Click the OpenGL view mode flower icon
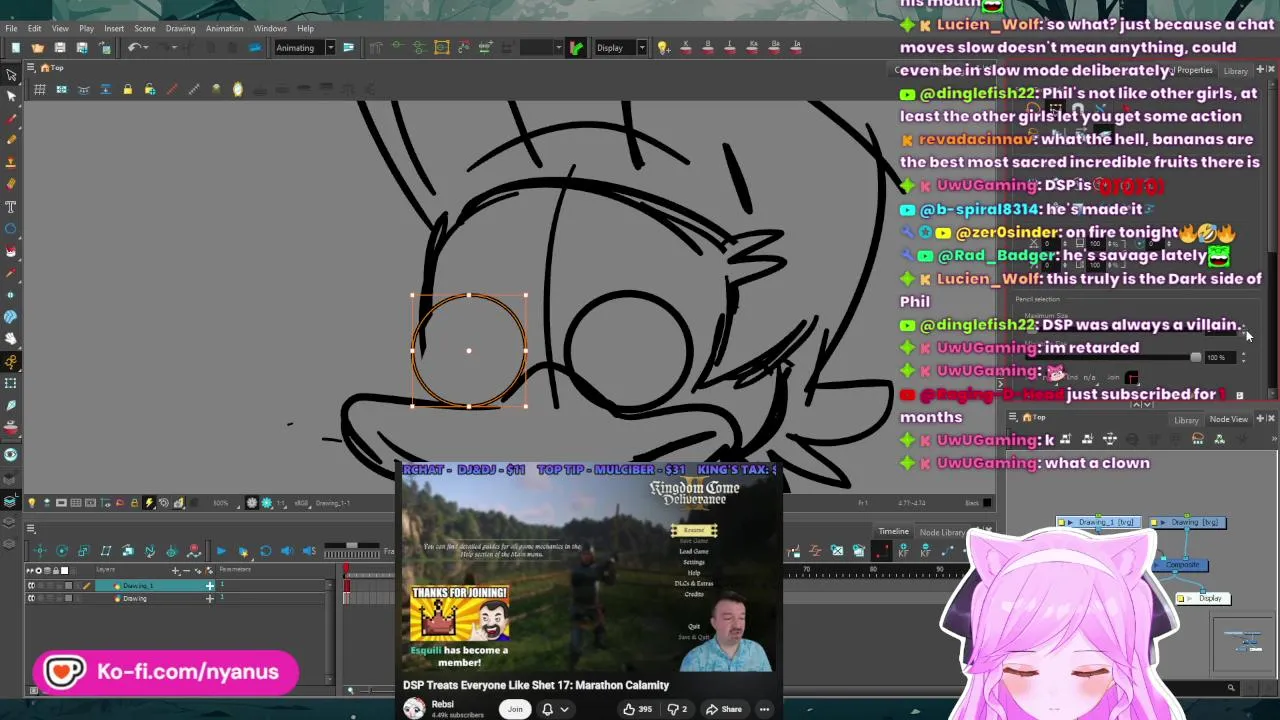Screen dimensions: 1280x720 (x=251, y=503)
